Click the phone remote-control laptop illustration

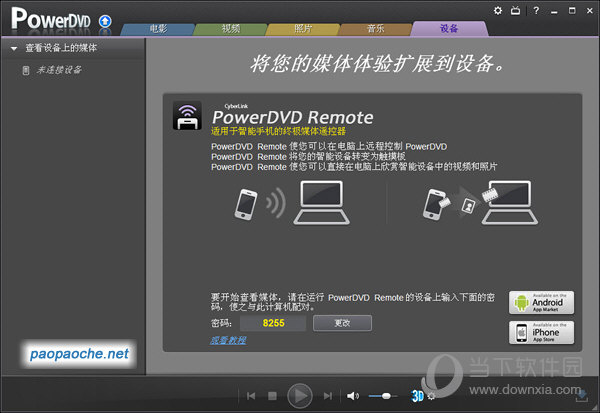(x=292, y=203)
